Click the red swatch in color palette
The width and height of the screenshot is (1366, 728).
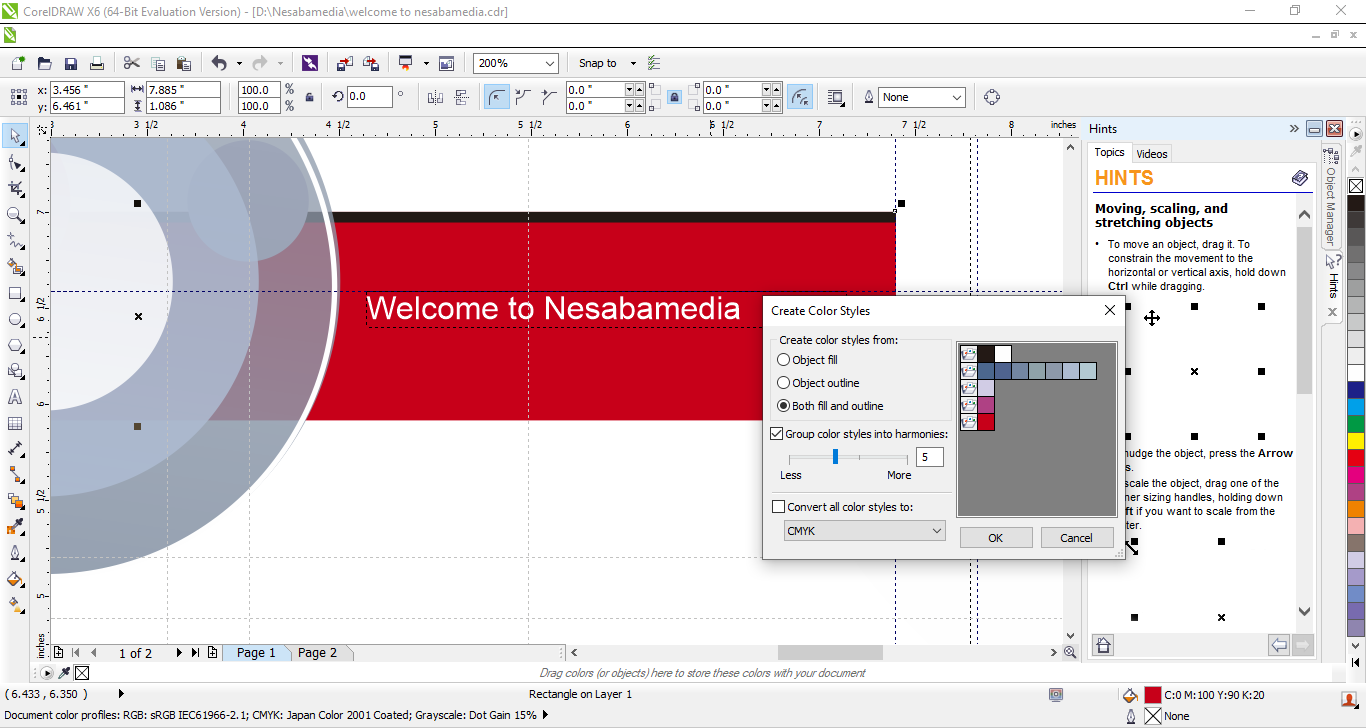click(1356, 457)
